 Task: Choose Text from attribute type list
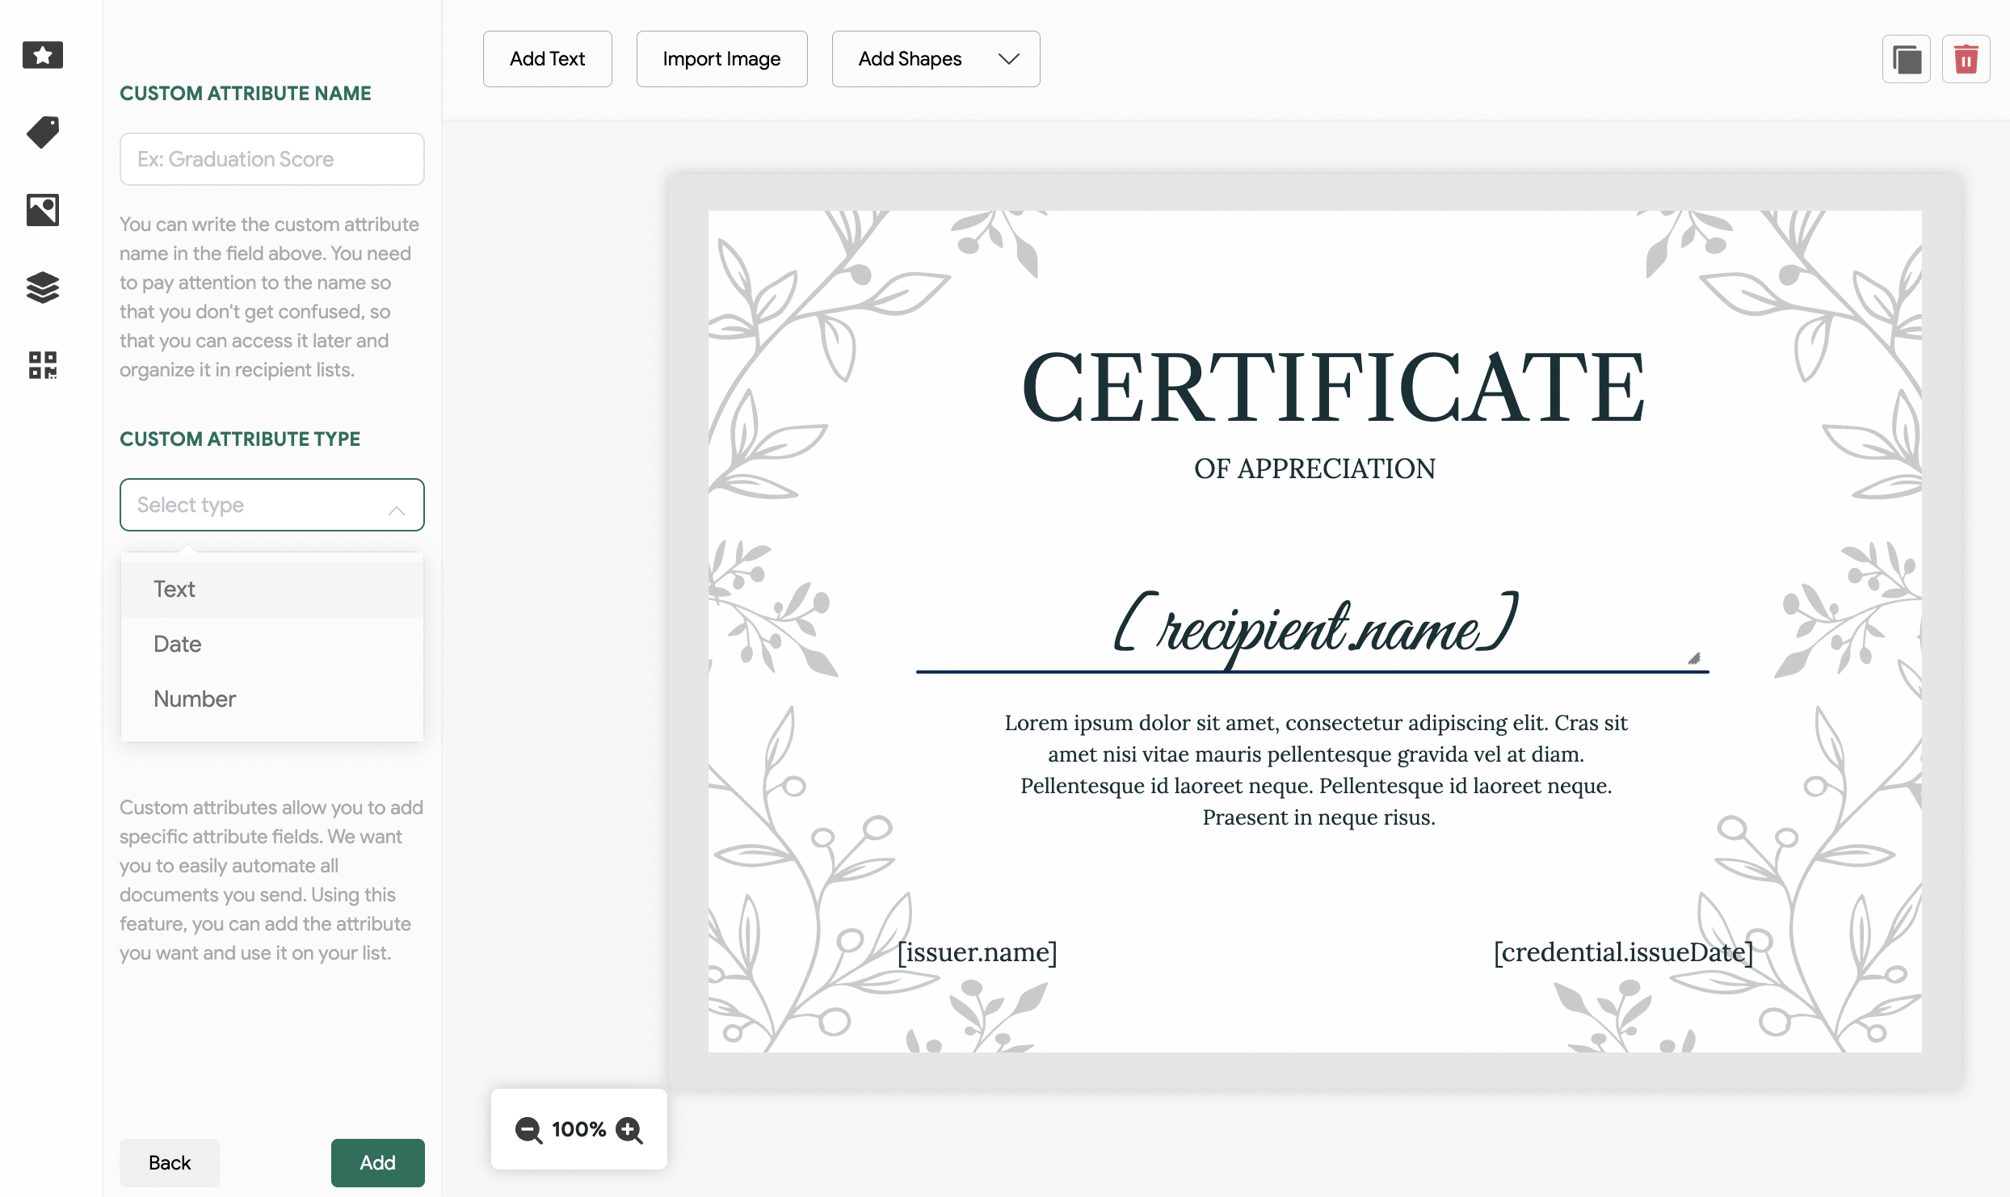coord(174,589)
